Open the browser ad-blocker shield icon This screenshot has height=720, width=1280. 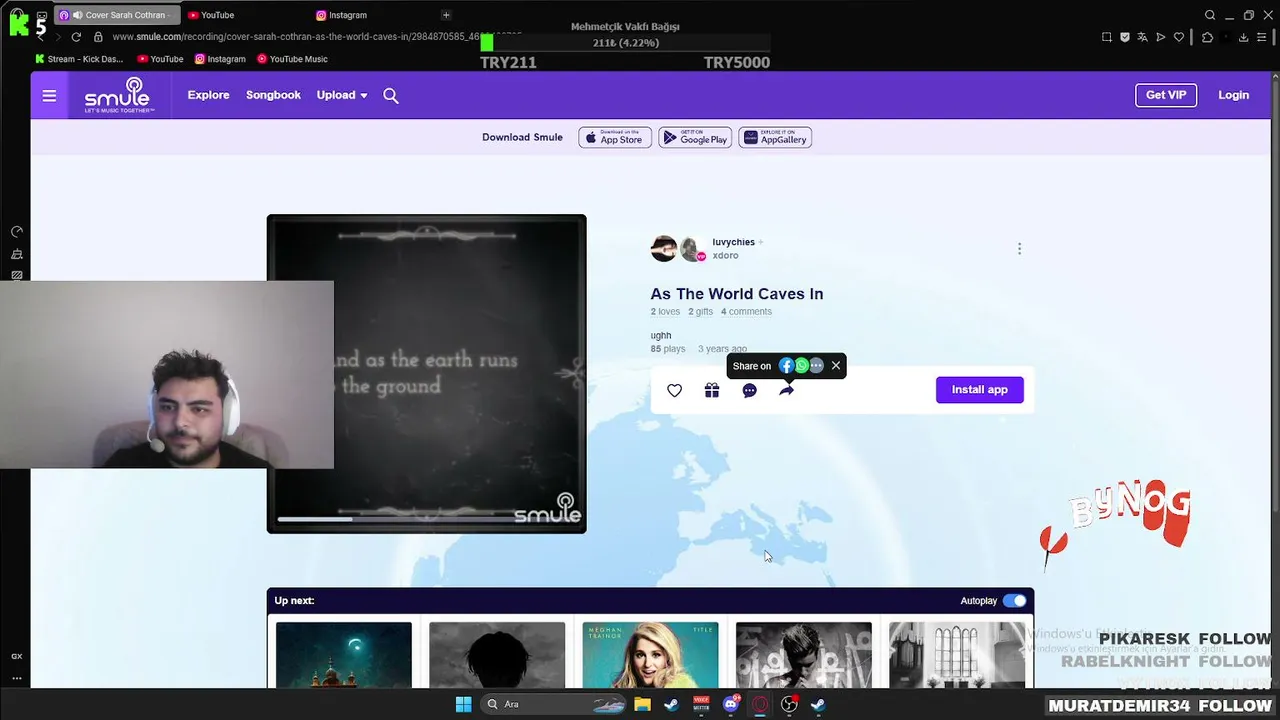click(x=1125, y=37)
